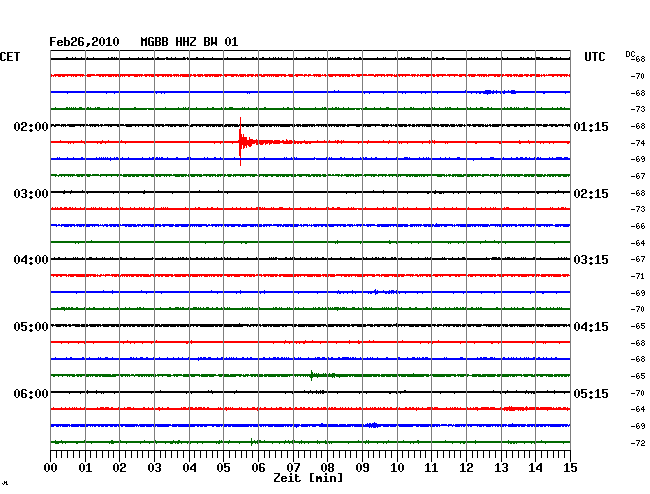
Task: Click the 06 minute axis label
Action: click(258, 467)
